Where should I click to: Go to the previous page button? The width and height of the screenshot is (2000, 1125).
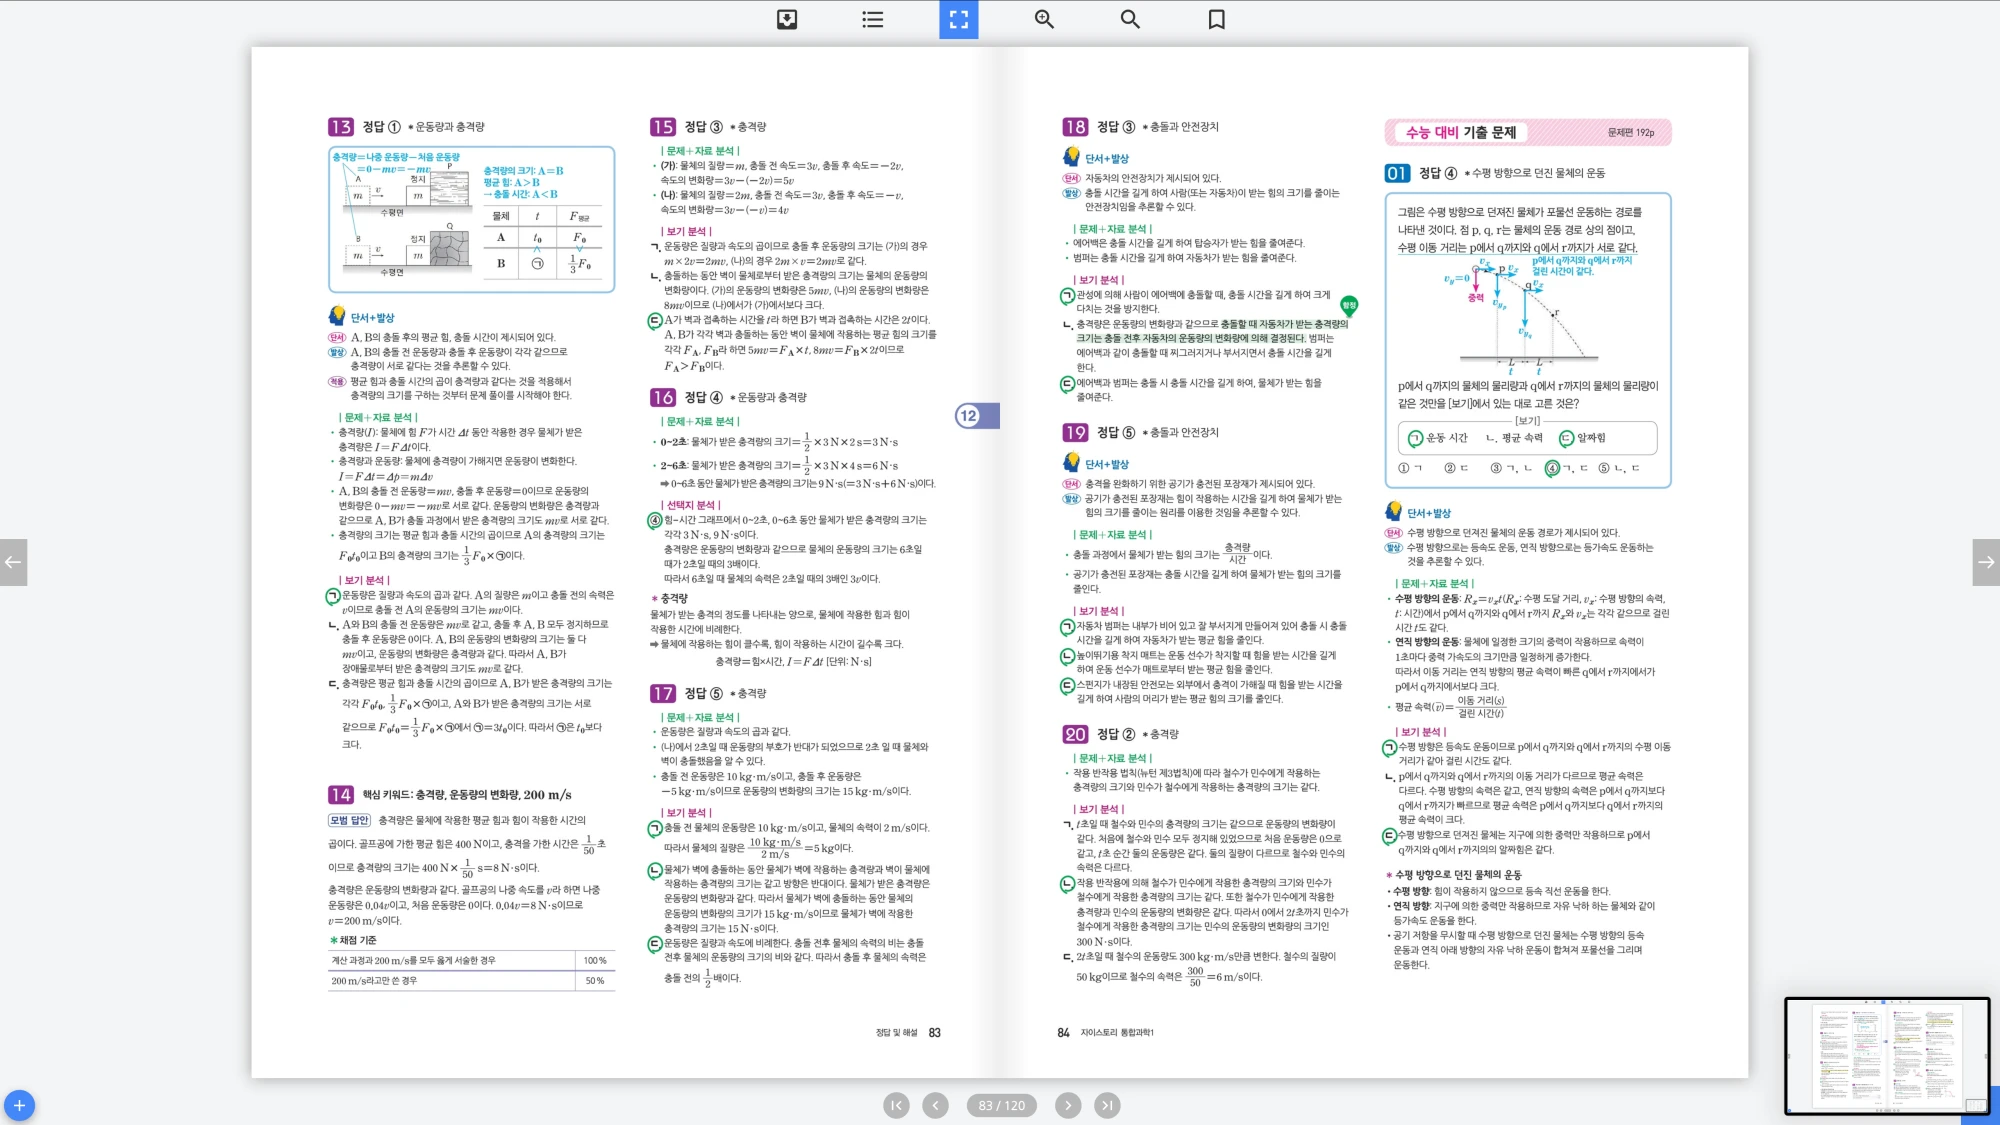tap(935, 1105)
